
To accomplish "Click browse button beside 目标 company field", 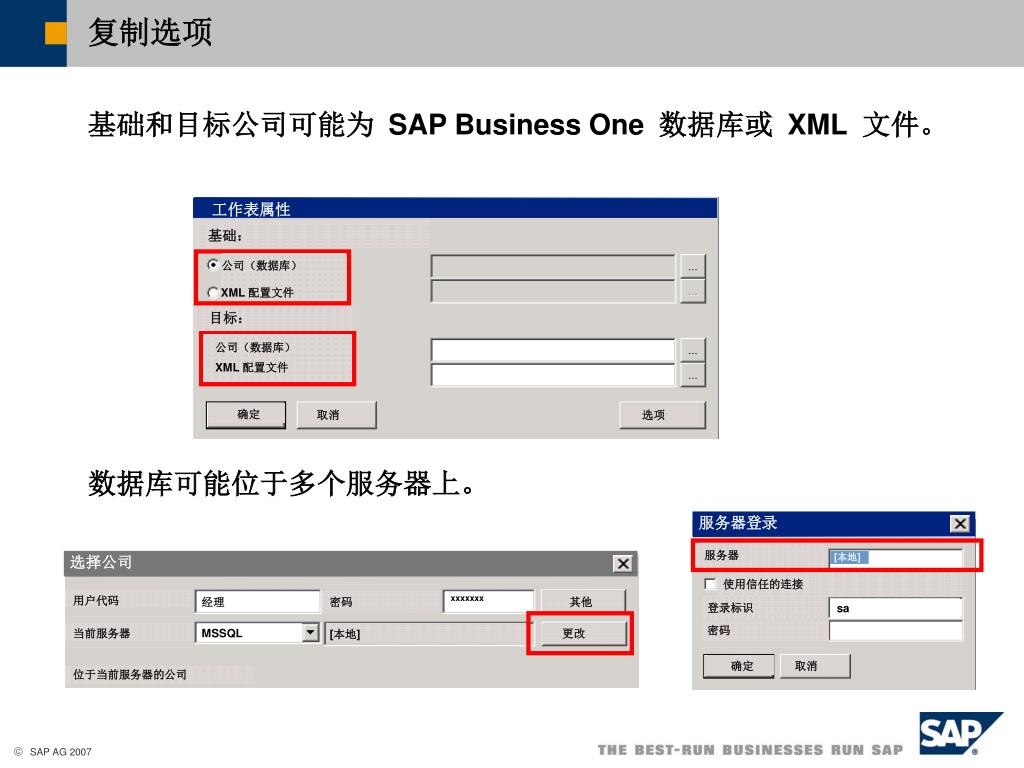I will tap(693, 350).
